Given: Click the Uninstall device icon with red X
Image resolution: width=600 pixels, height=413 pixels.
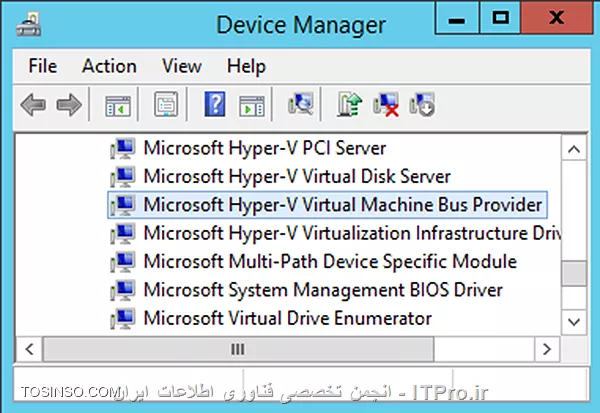Looking at the screenshot, I should [x=386, y=104].
